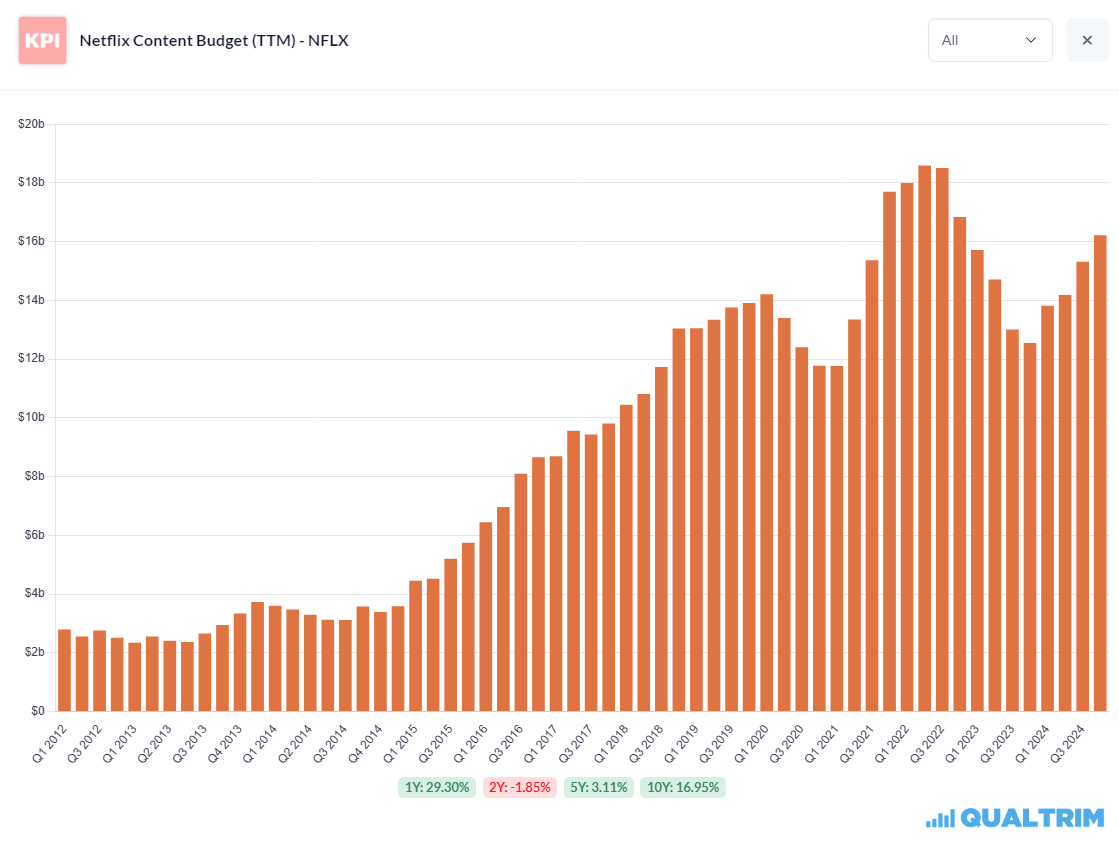
Task: Click the 5Y: 3.11% growth badge
Action: pos(599,787)
